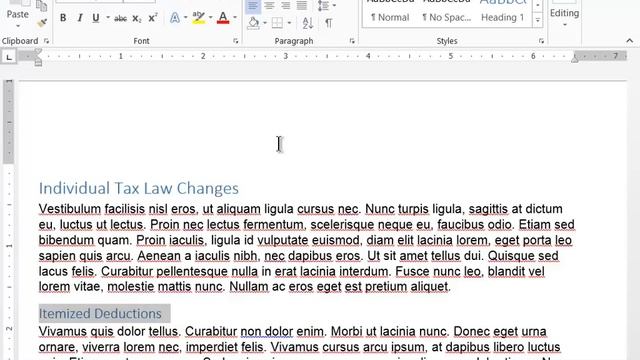640x360 pixels.
Task: Open borders dropdown arrow
Action: [x=289, y=23]
